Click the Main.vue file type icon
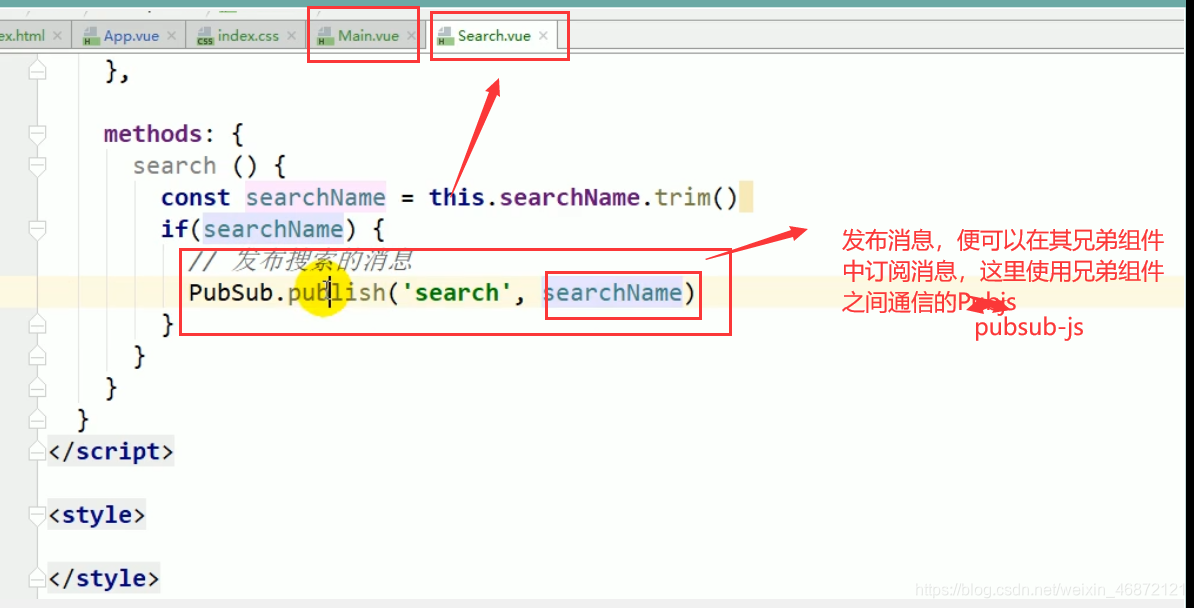1194x608 pixels. tap(325, 36)
